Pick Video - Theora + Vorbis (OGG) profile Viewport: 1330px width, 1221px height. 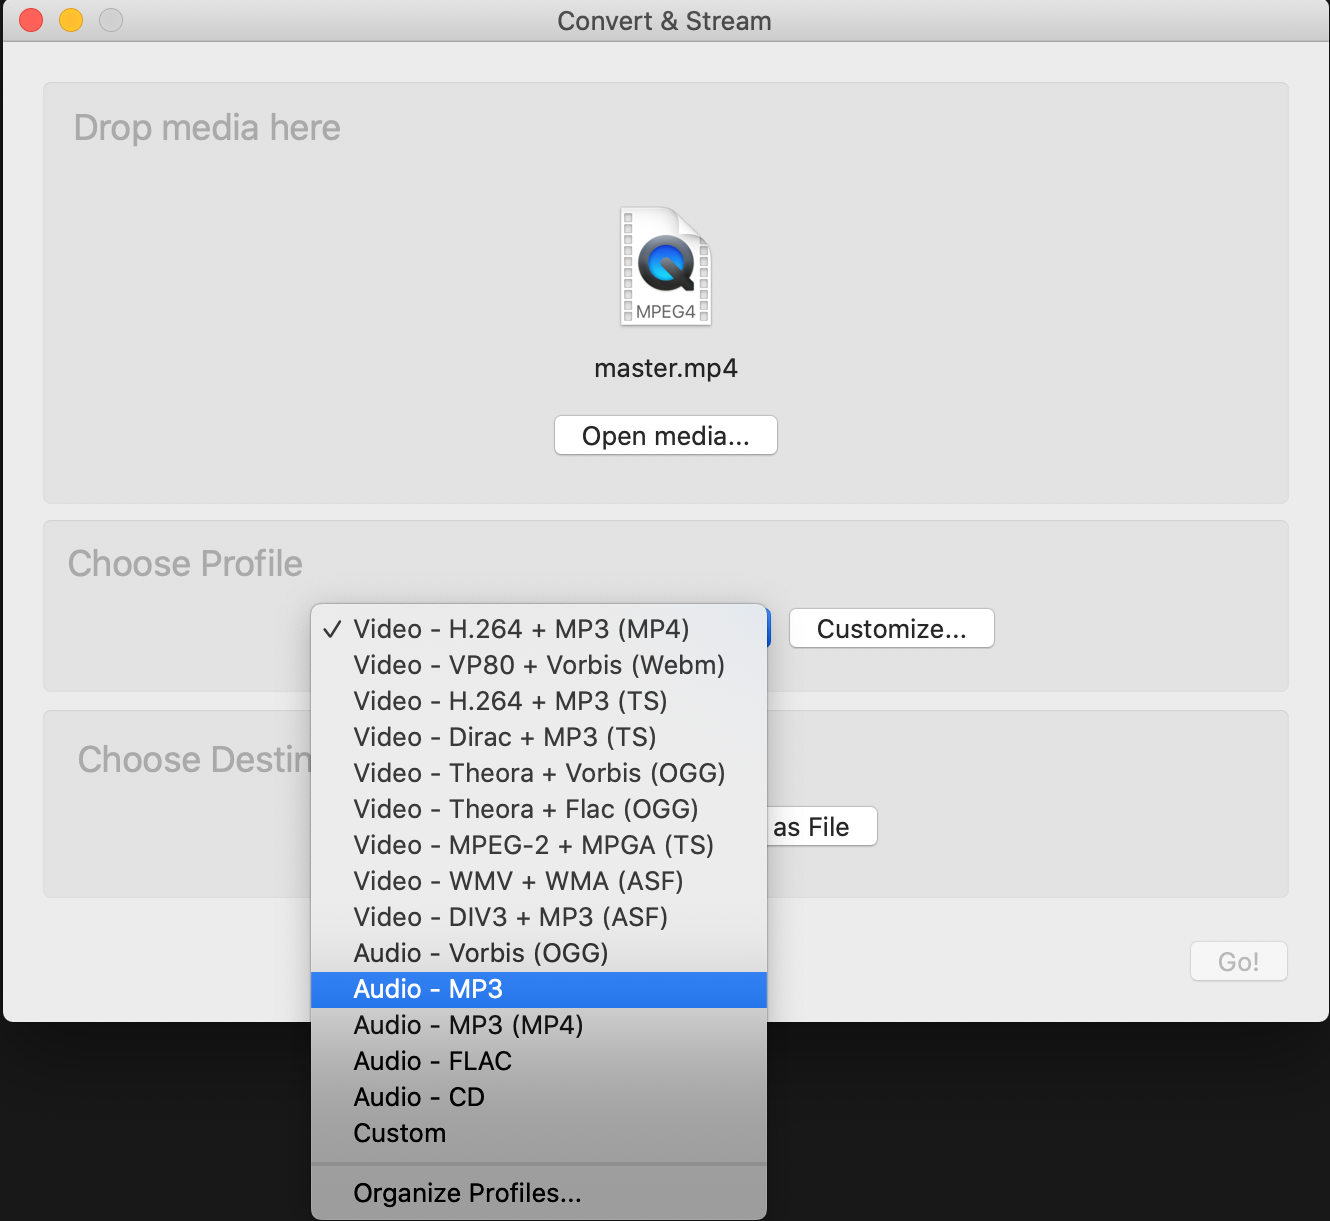tap(539, 773)
